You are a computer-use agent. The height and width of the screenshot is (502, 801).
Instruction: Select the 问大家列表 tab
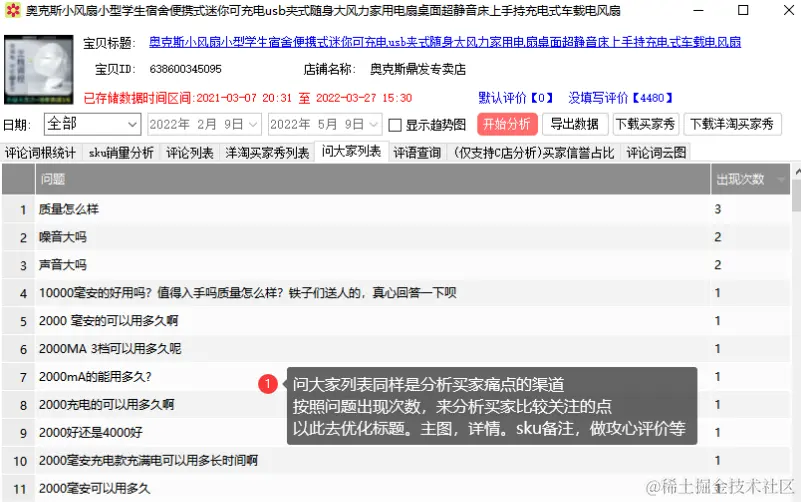[351, 151]
